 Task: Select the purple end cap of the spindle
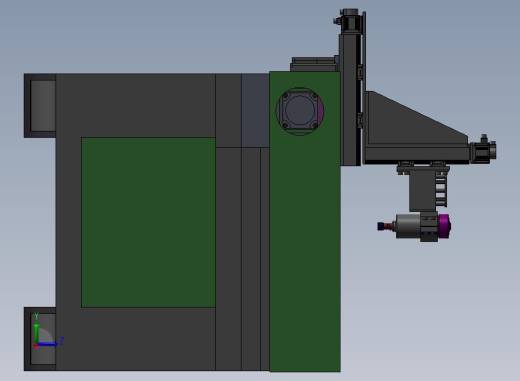click(x=445, y=226)
